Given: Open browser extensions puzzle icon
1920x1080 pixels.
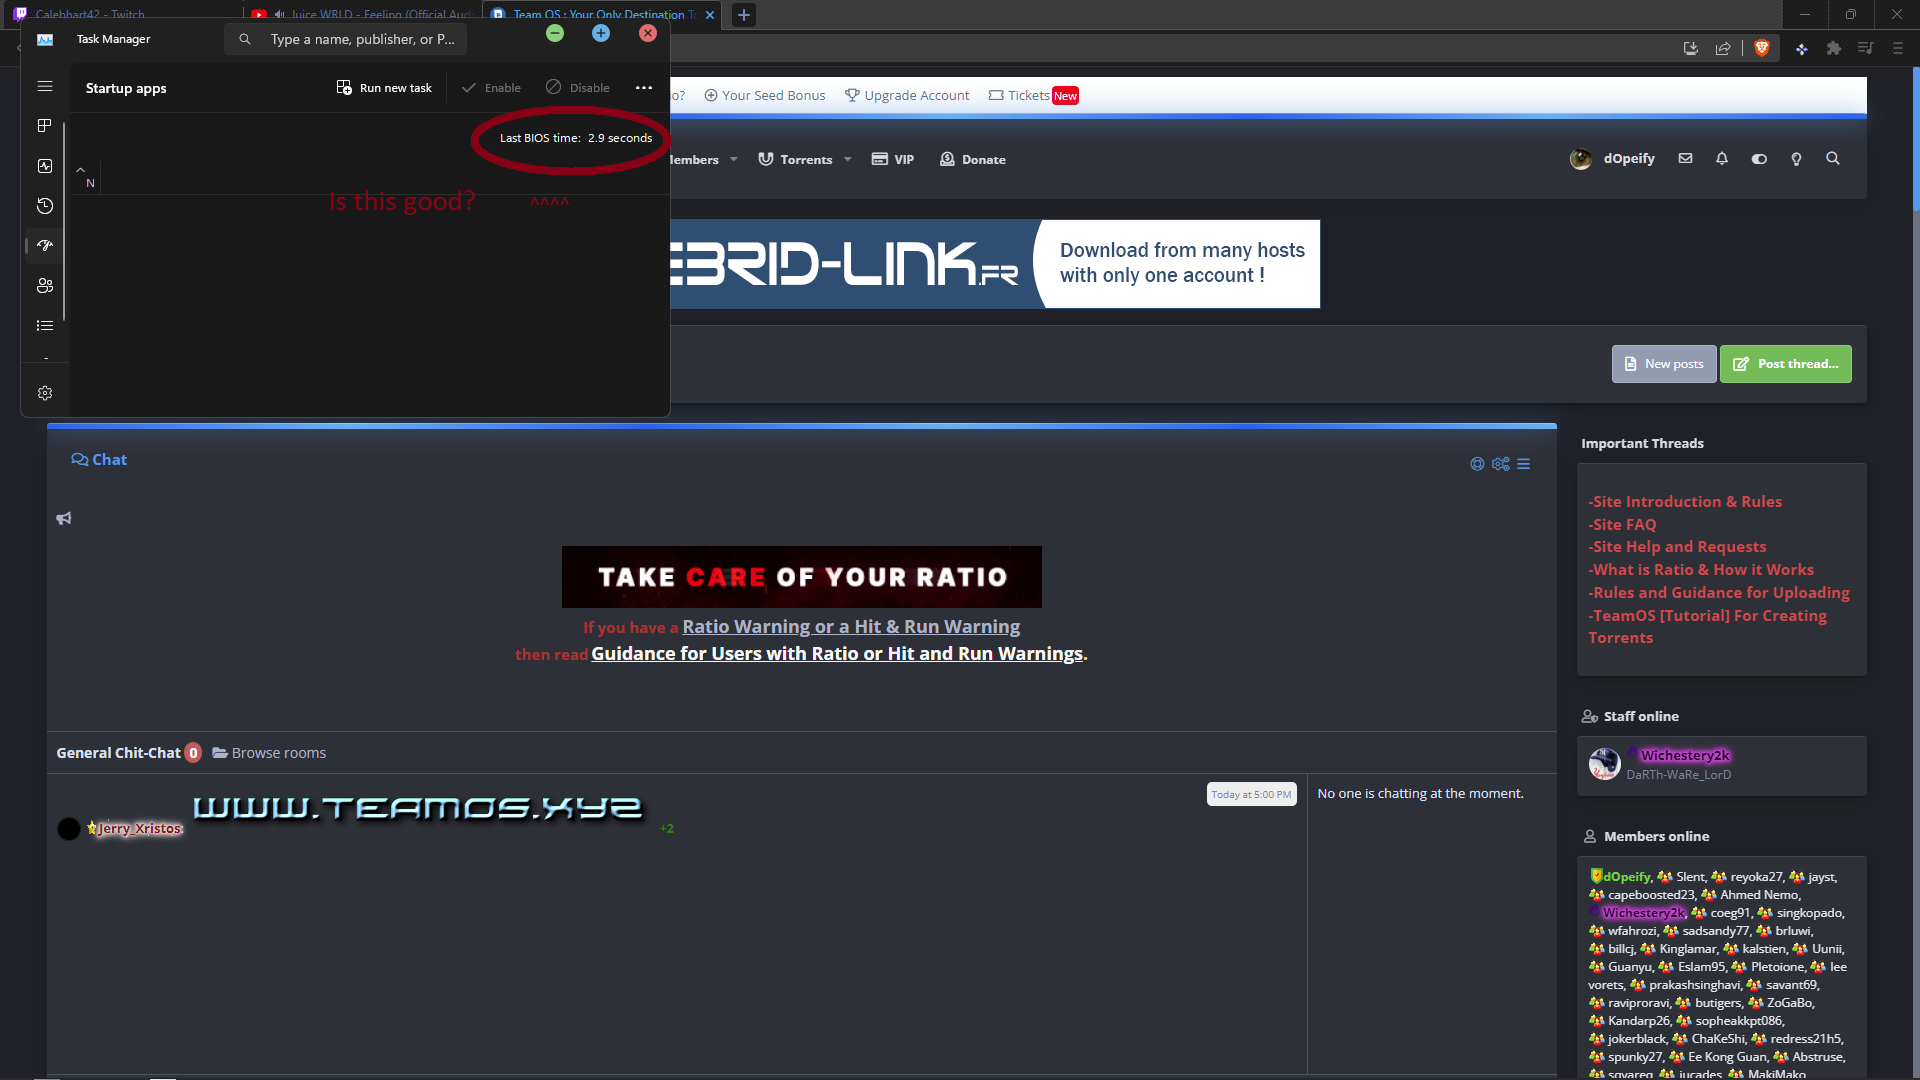Looking at the screenshot, I should [1834, 48].
